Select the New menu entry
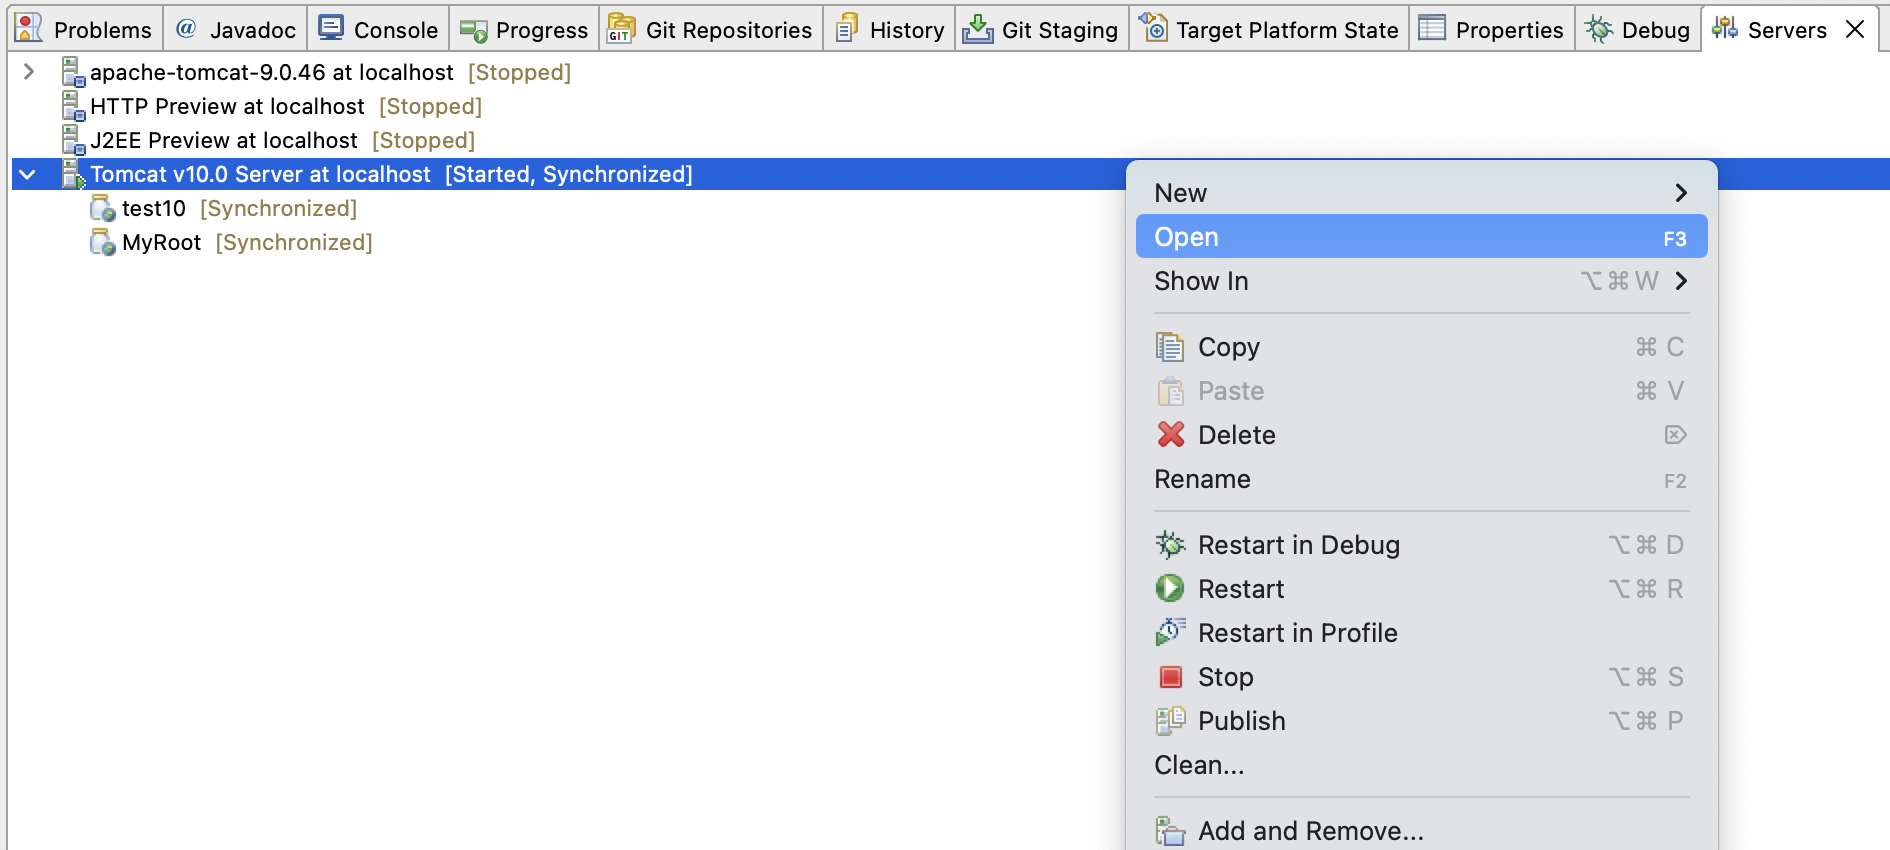 (1421, 193)
